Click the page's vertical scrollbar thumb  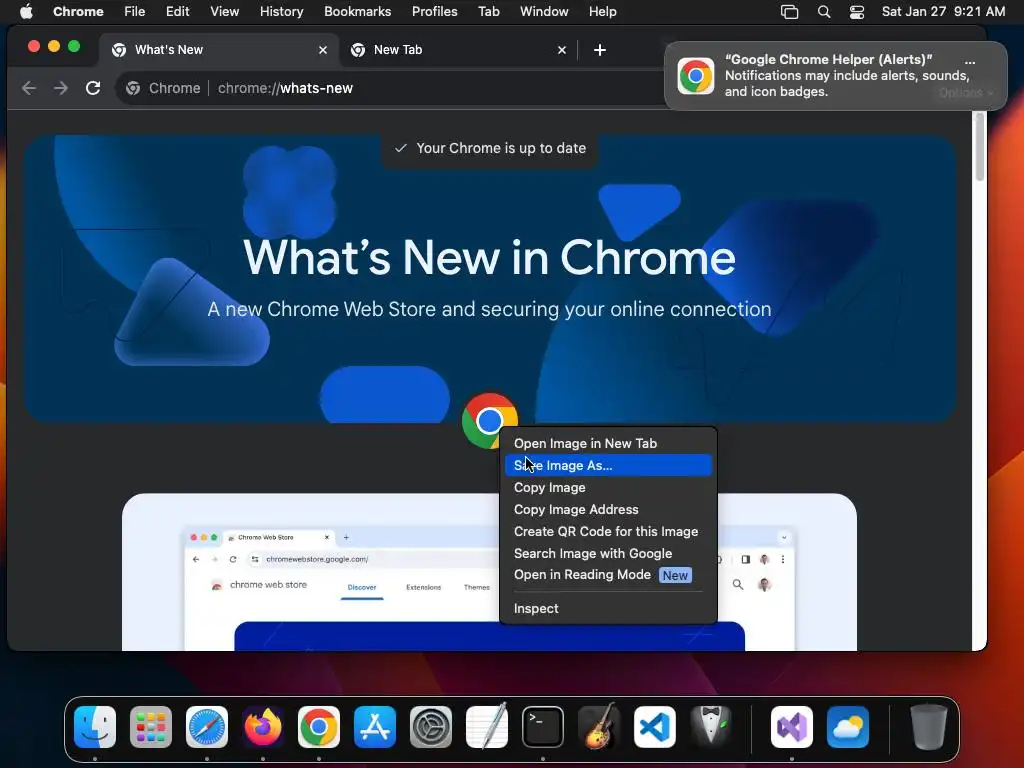tap(979, 148)
